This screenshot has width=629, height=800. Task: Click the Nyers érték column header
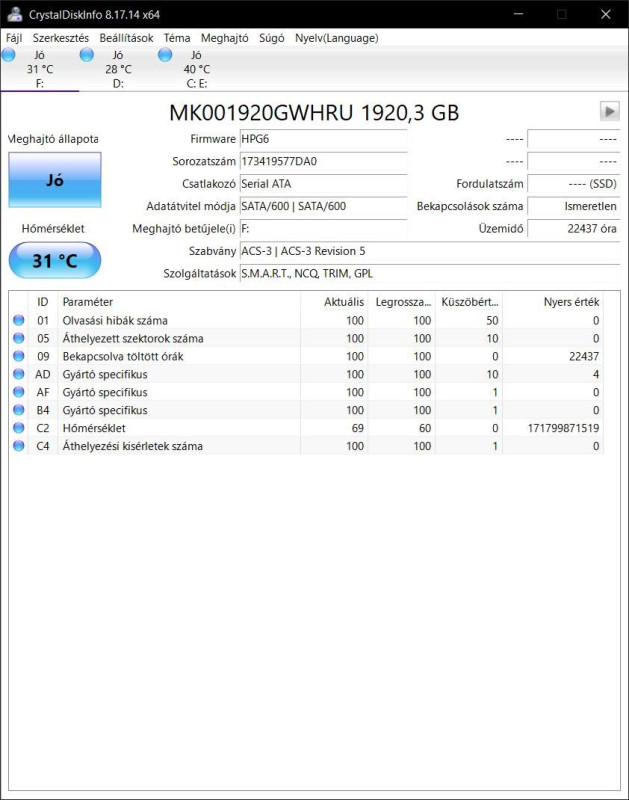553,302
